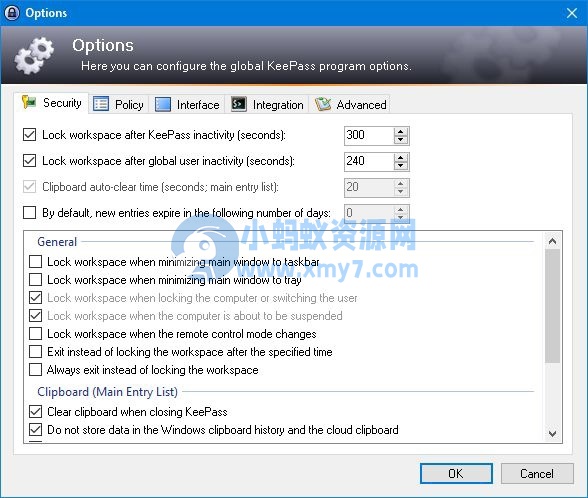Image resolution: width=588 pixels, height=498 pixels.
Task: Confirm settings with the OK button
Action: coord(456,474)
